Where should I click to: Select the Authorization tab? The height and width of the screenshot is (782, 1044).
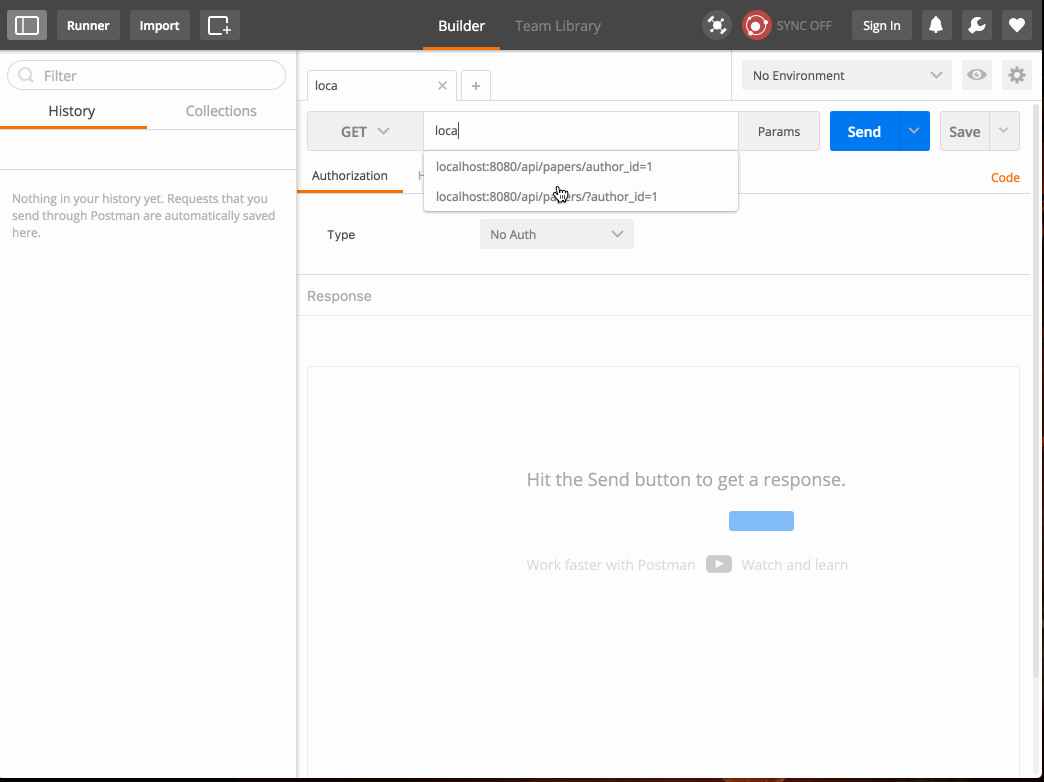pyautogui.click(x=350, y=176)
